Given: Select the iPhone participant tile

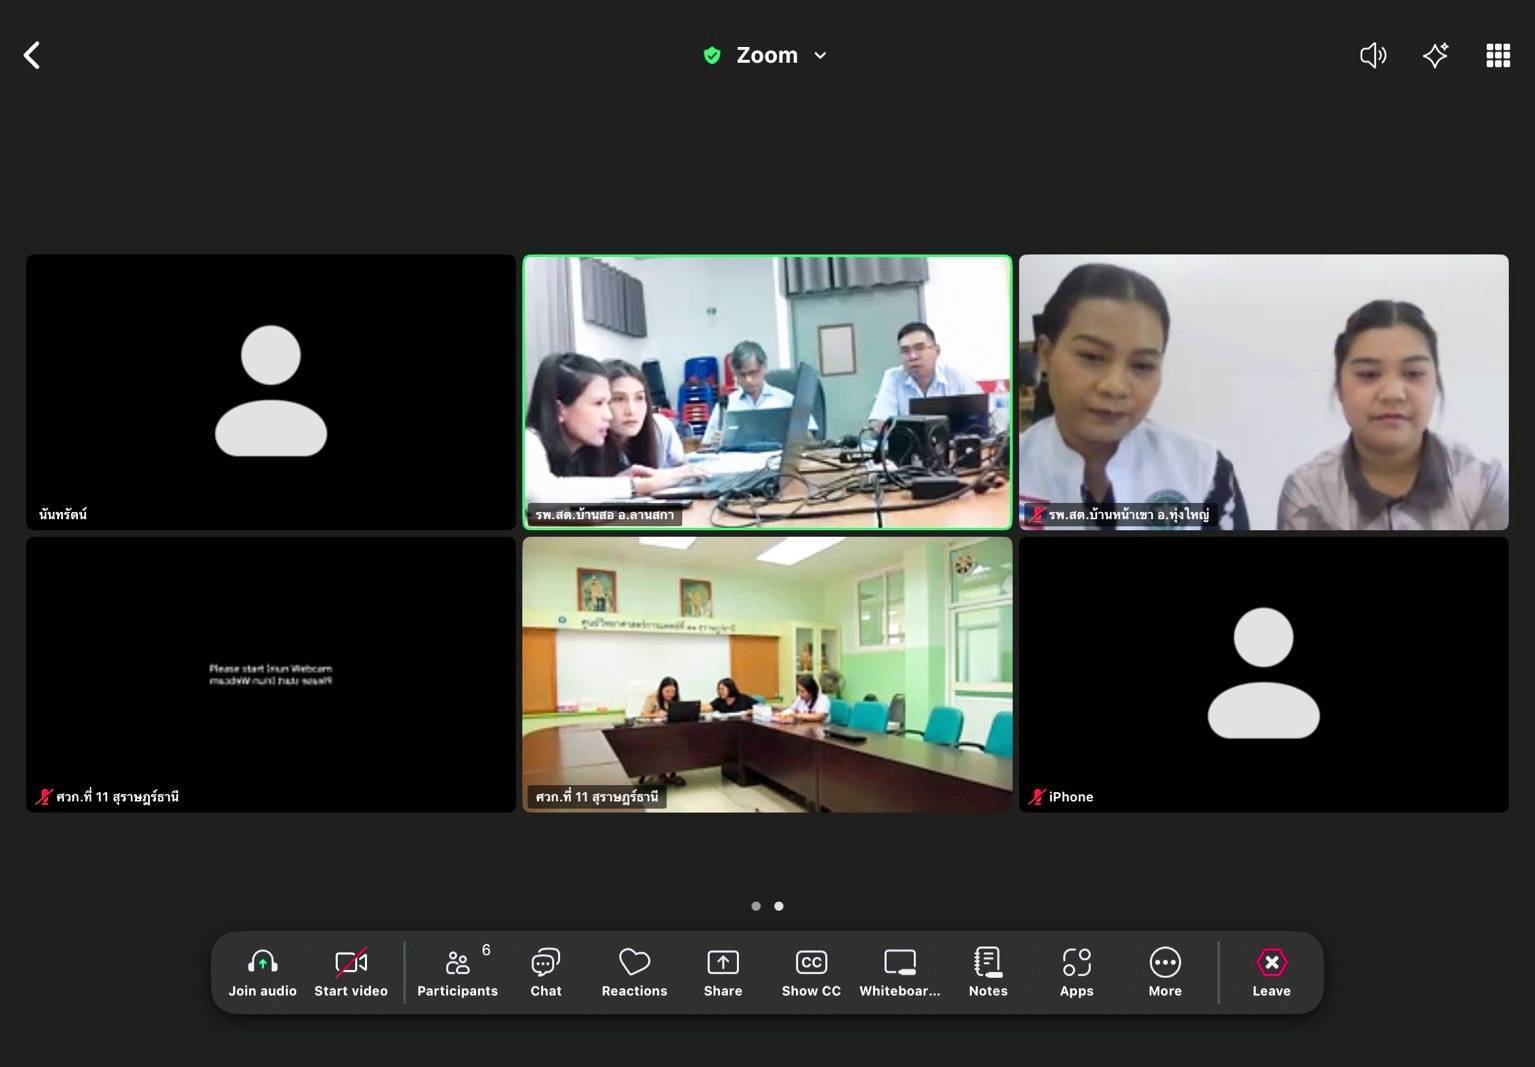Looking at the screenshot, I should coord(1263,674).
